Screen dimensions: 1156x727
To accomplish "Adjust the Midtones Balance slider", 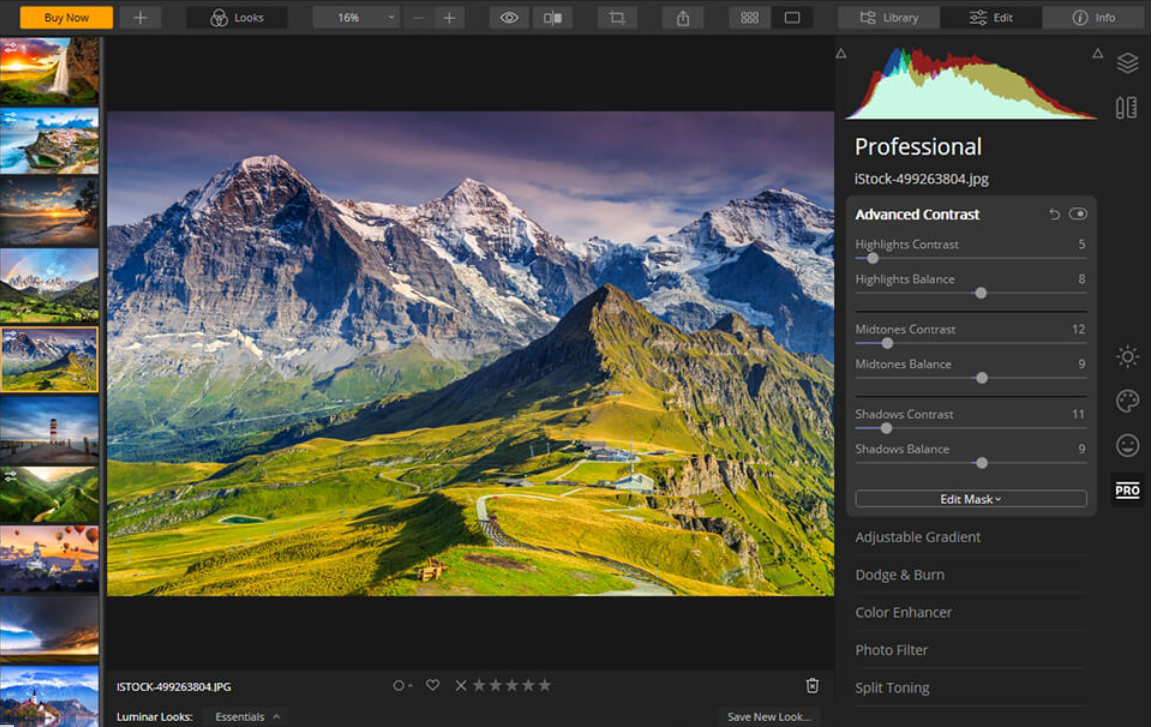I will point(981,378).
